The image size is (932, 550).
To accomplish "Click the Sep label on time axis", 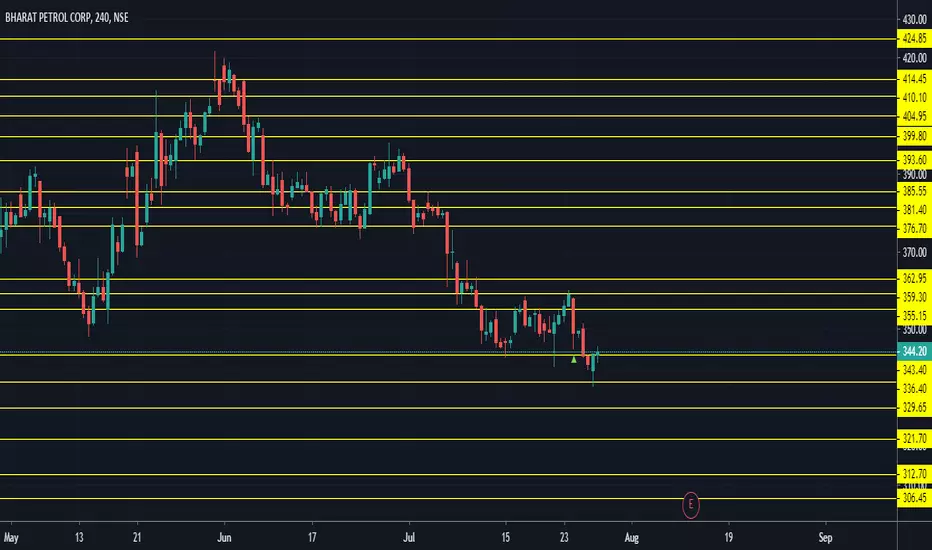I will coord(825,538).
